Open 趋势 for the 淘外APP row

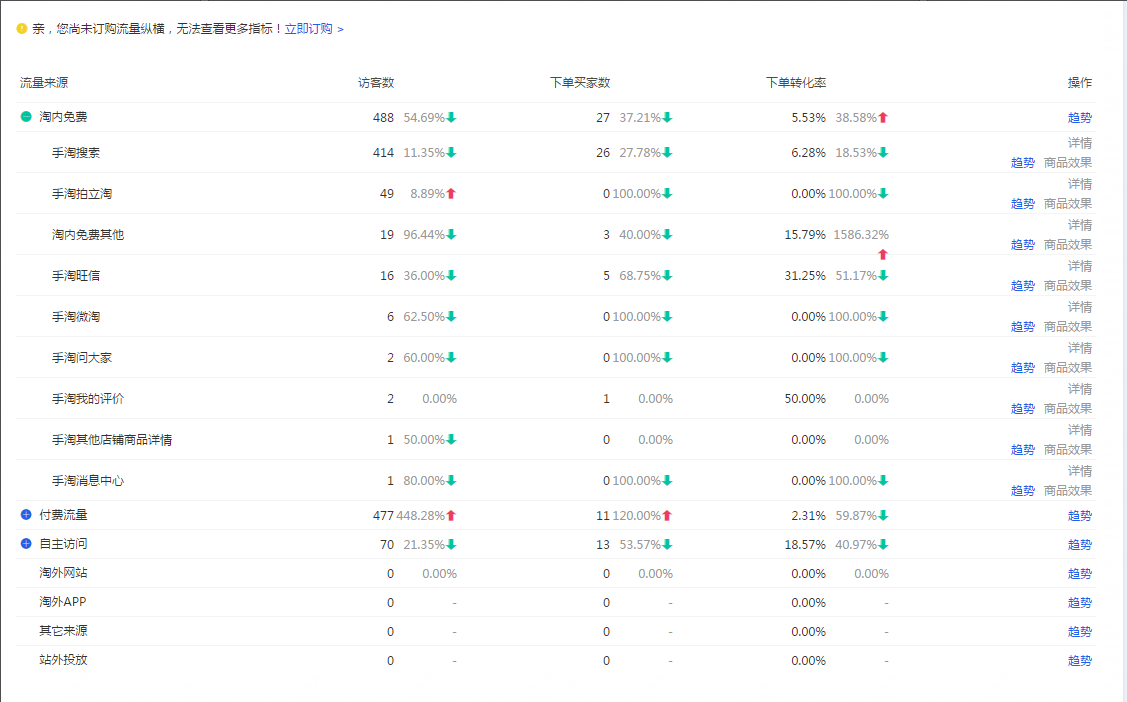[x=1080, y=602]
